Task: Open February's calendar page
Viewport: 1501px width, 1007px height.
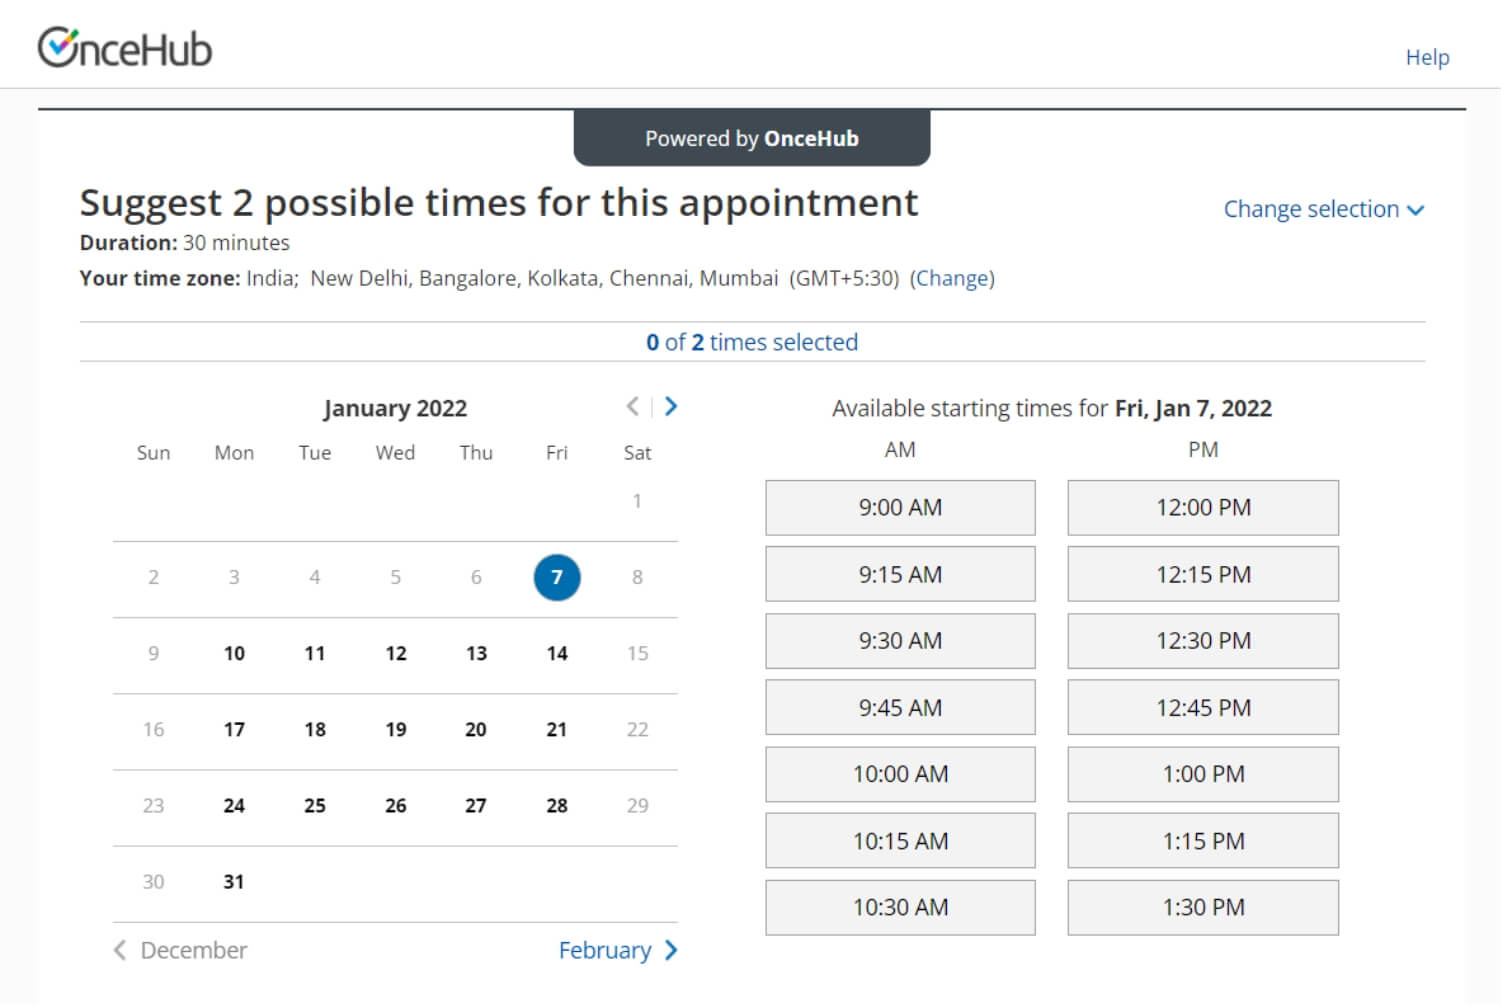Action: click(607, 950)
